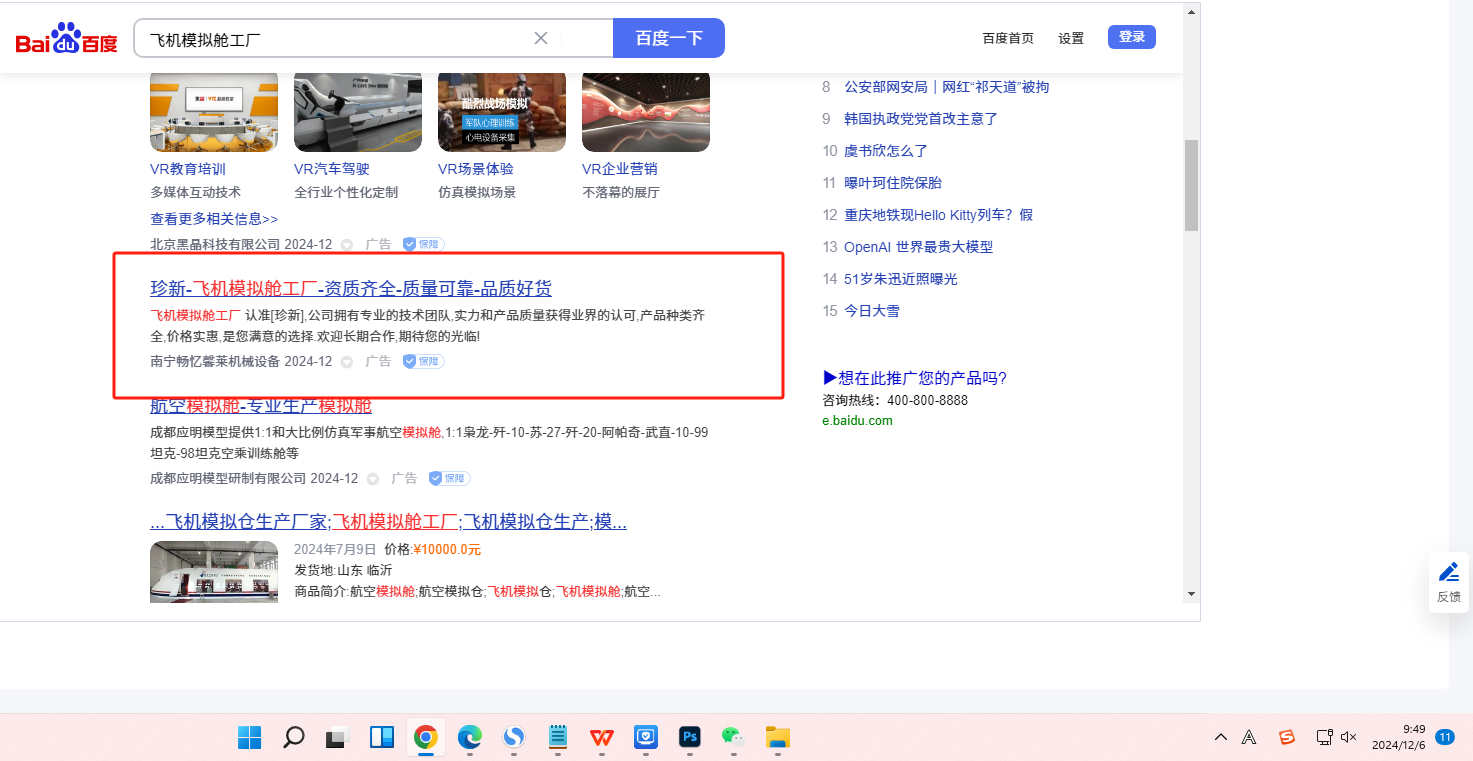Expand hidden system tray icons chevron
Screen dimensions: 1473x761
point(1220,737)
